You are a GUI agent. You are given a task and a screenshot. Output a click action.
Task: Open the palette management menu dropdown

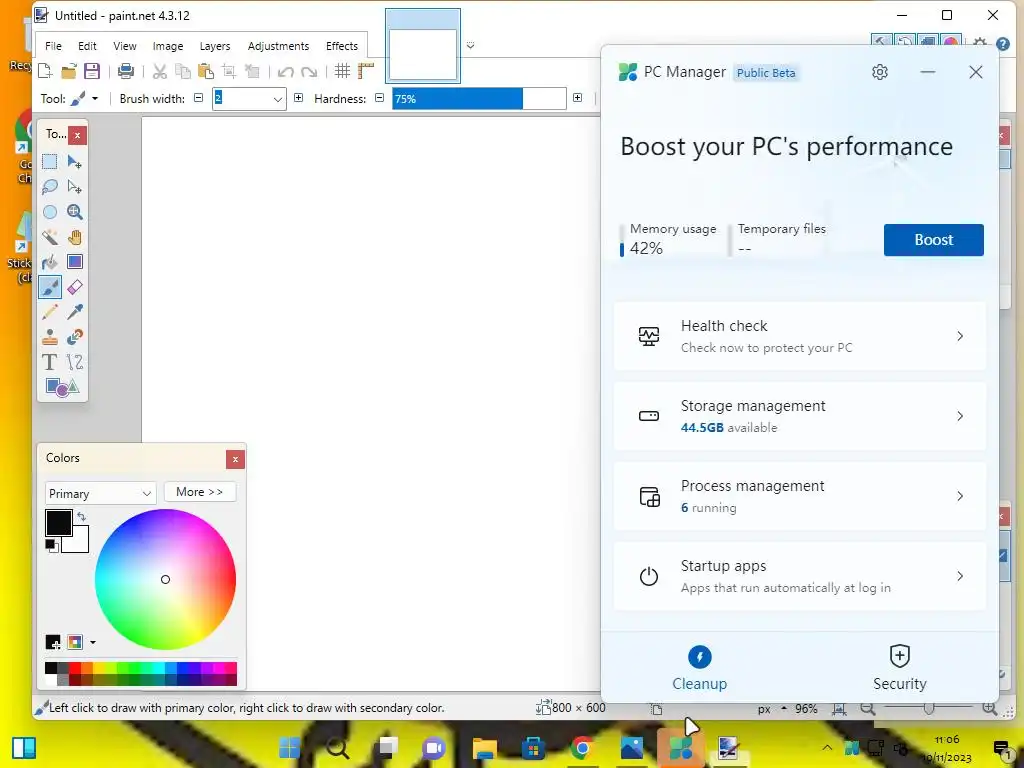click(93, 643)
